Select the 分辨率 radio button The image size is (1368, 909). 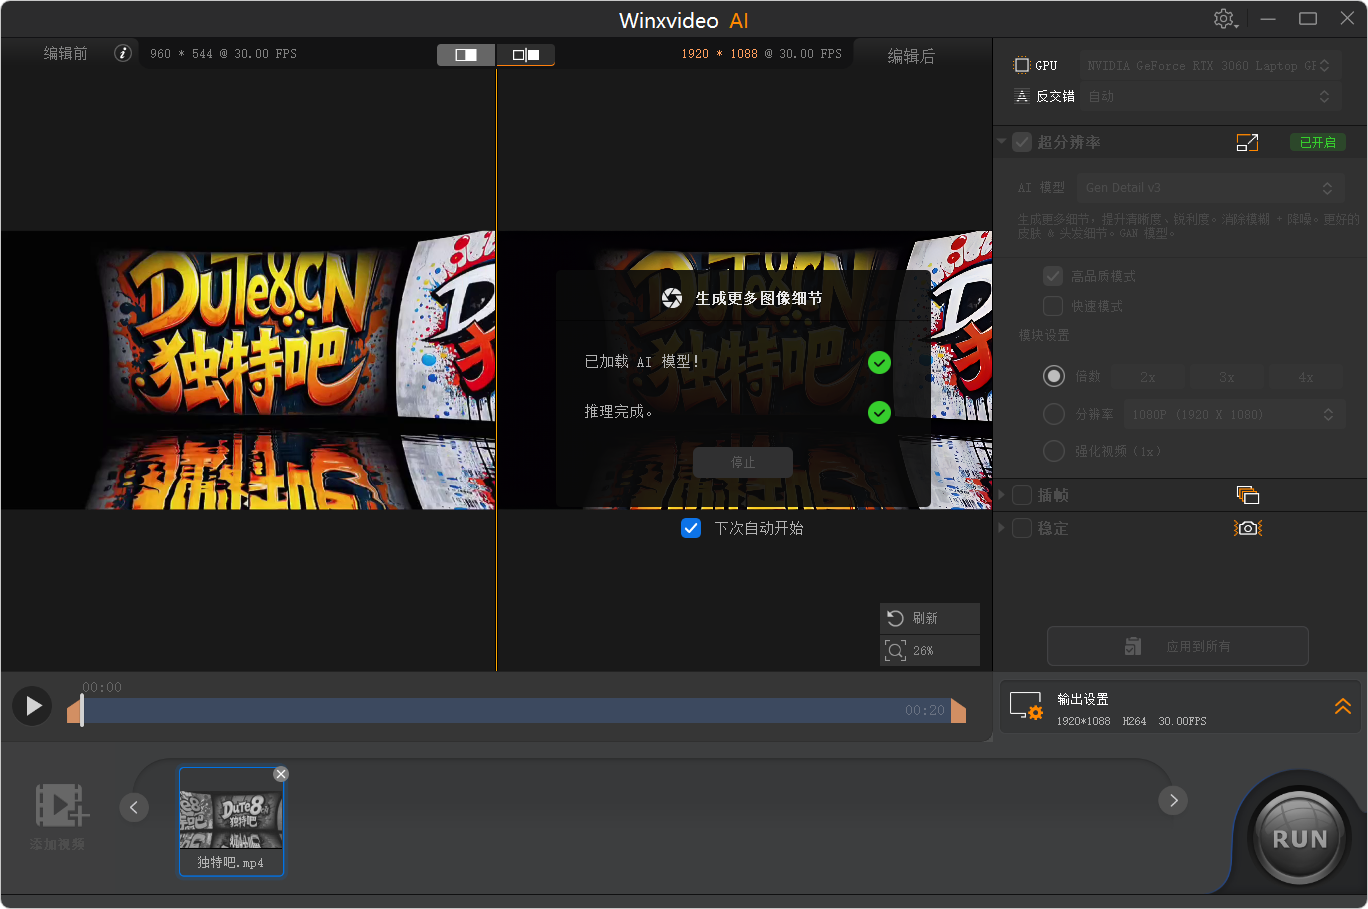click(x=1054, y=414)
